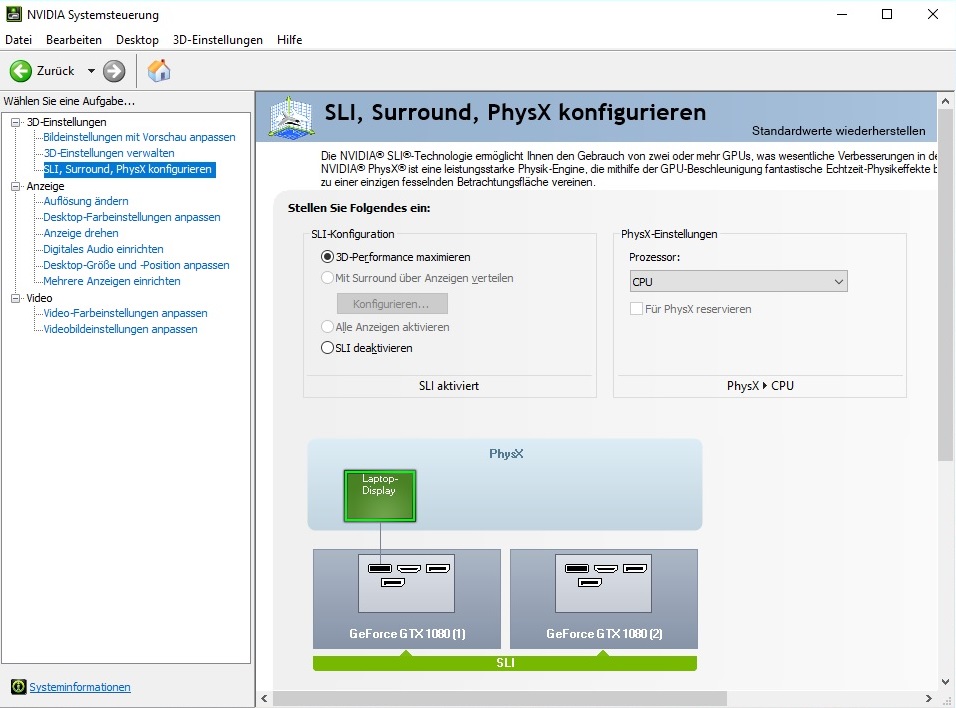Select SLI, Surround, PhysX konfigurieren tree item
The width and height of the screenshot is (956, 708).
click(128, 169)
